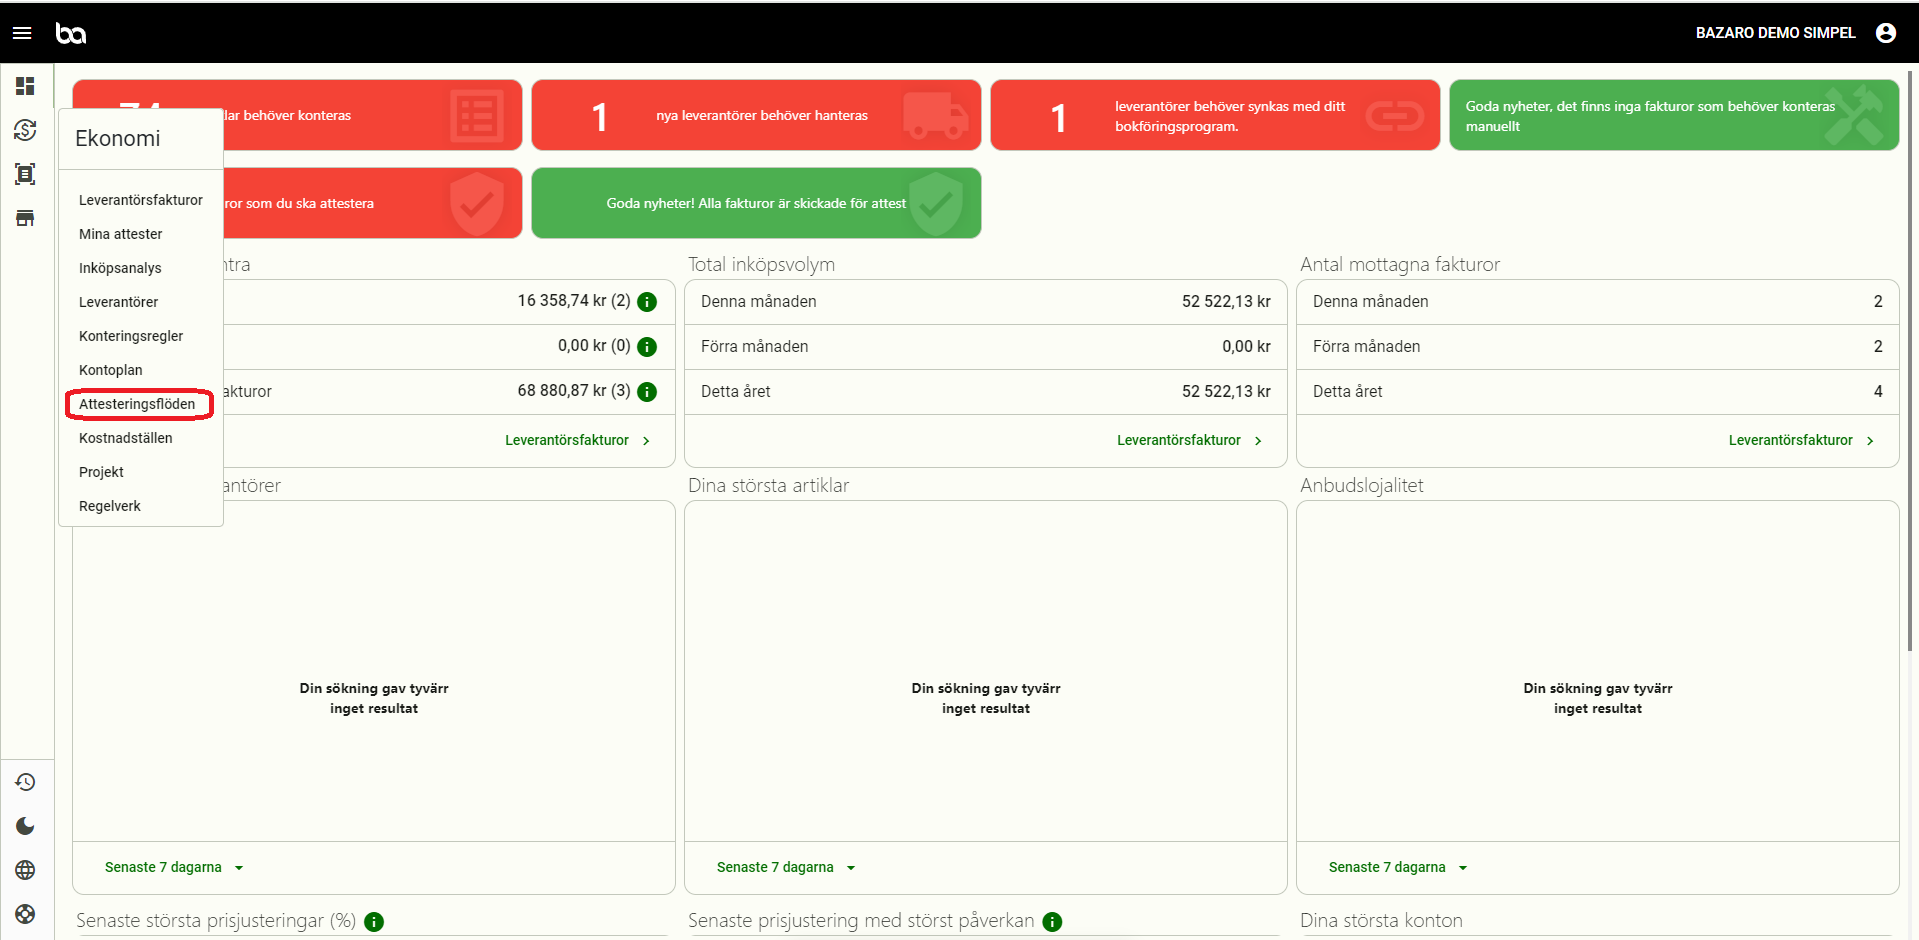Image resolution: width=1919 pixels, height=940 pixels.
Task: Click the truck icon on leverantörer card
Action: (936, 116)
